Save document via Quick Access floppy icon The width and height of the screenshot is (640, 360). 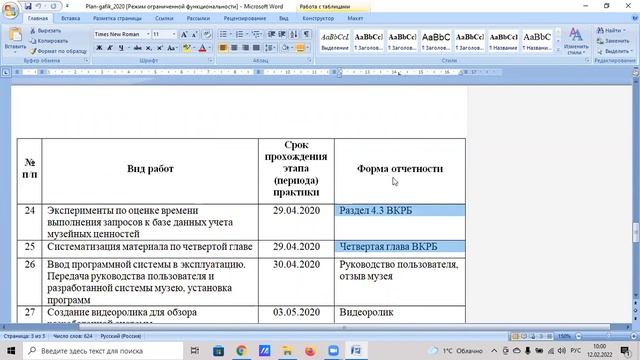pos(28,6)
